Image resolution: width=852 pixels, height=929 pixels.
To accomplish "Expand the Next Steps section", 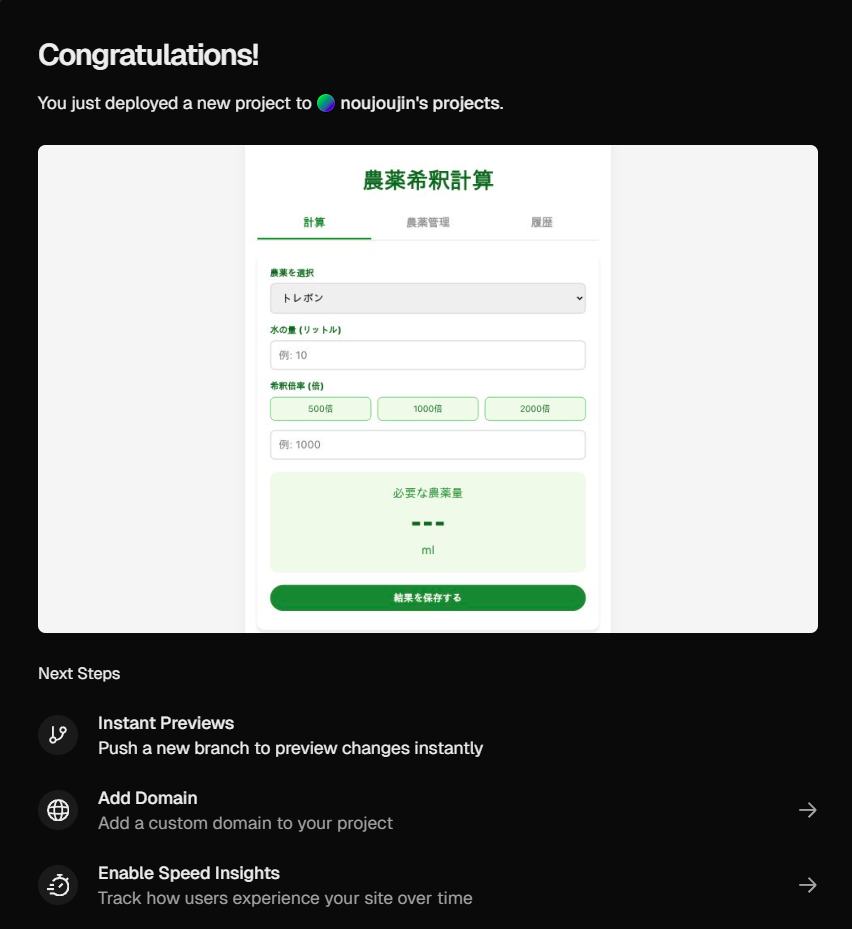I will (79, 673).
